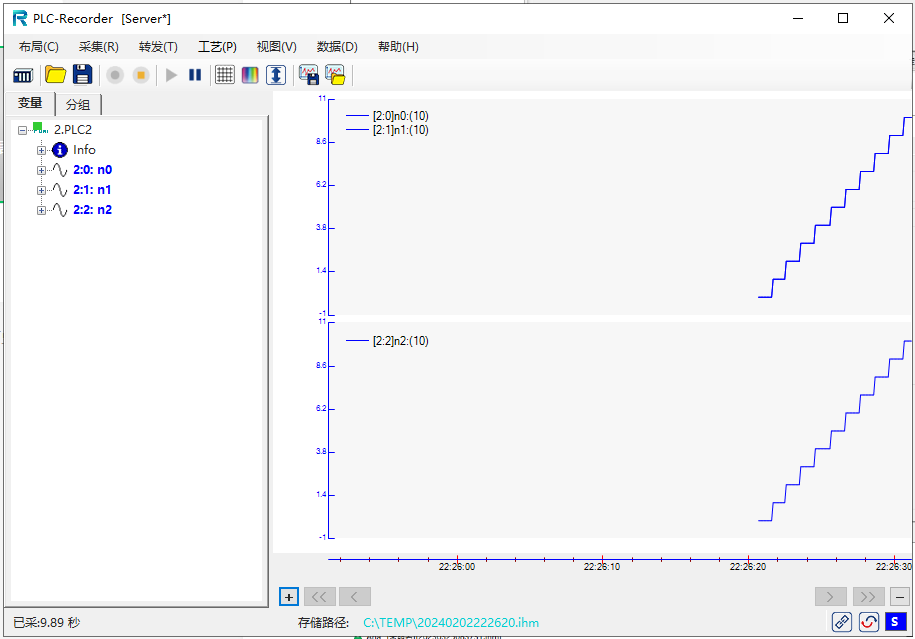Save with the blue floppy disk icon
Image resolution: width=915 pixels, height=639 pixels.
[x=82, y=75]
